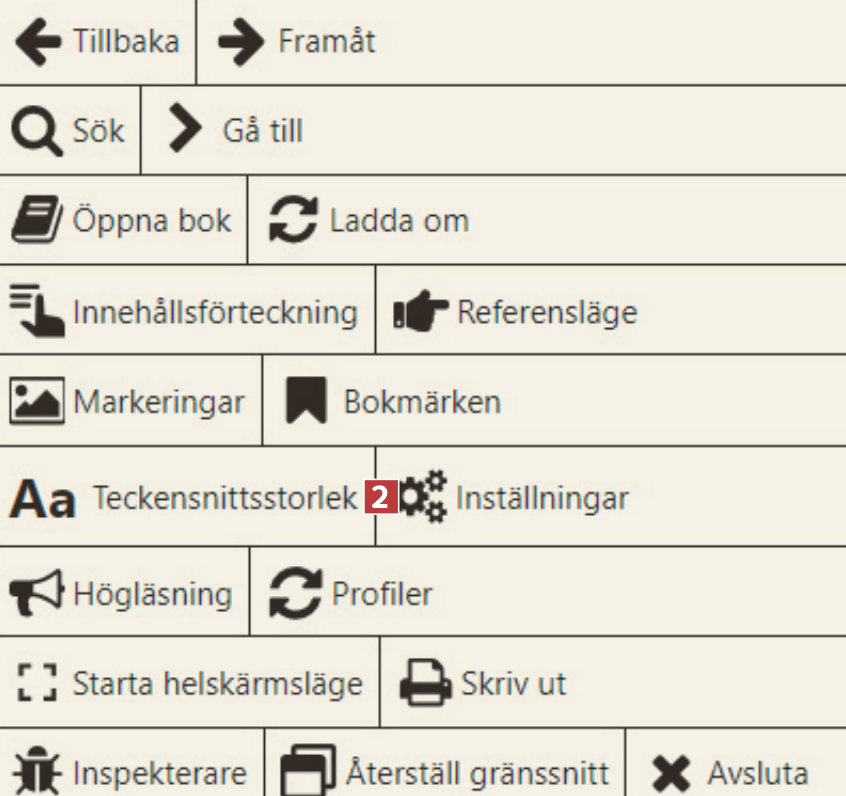The width and height of the screenshot is (846, 796).
Task: Toggle Starta helskärmsläge fullscreen mode
Action: [x=216, y=685]
